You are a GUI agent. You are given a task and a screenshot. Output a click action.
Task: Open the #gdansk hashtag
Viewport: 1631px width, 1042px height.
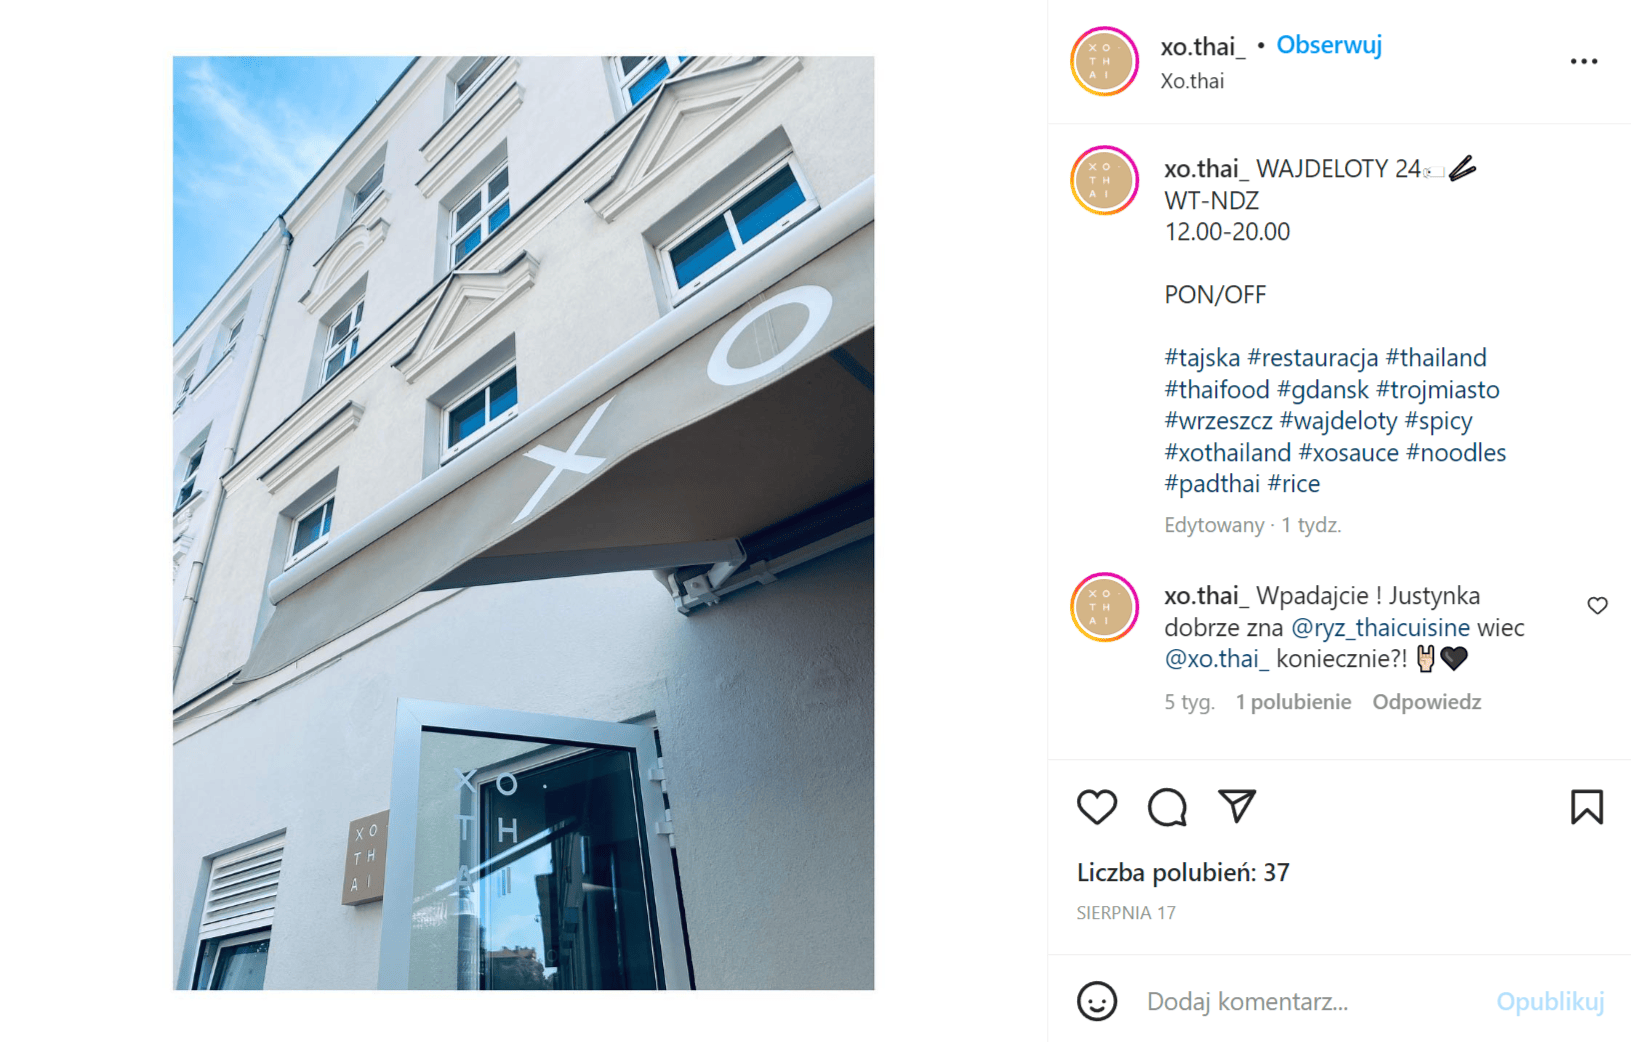click(x=1322, y=389)
